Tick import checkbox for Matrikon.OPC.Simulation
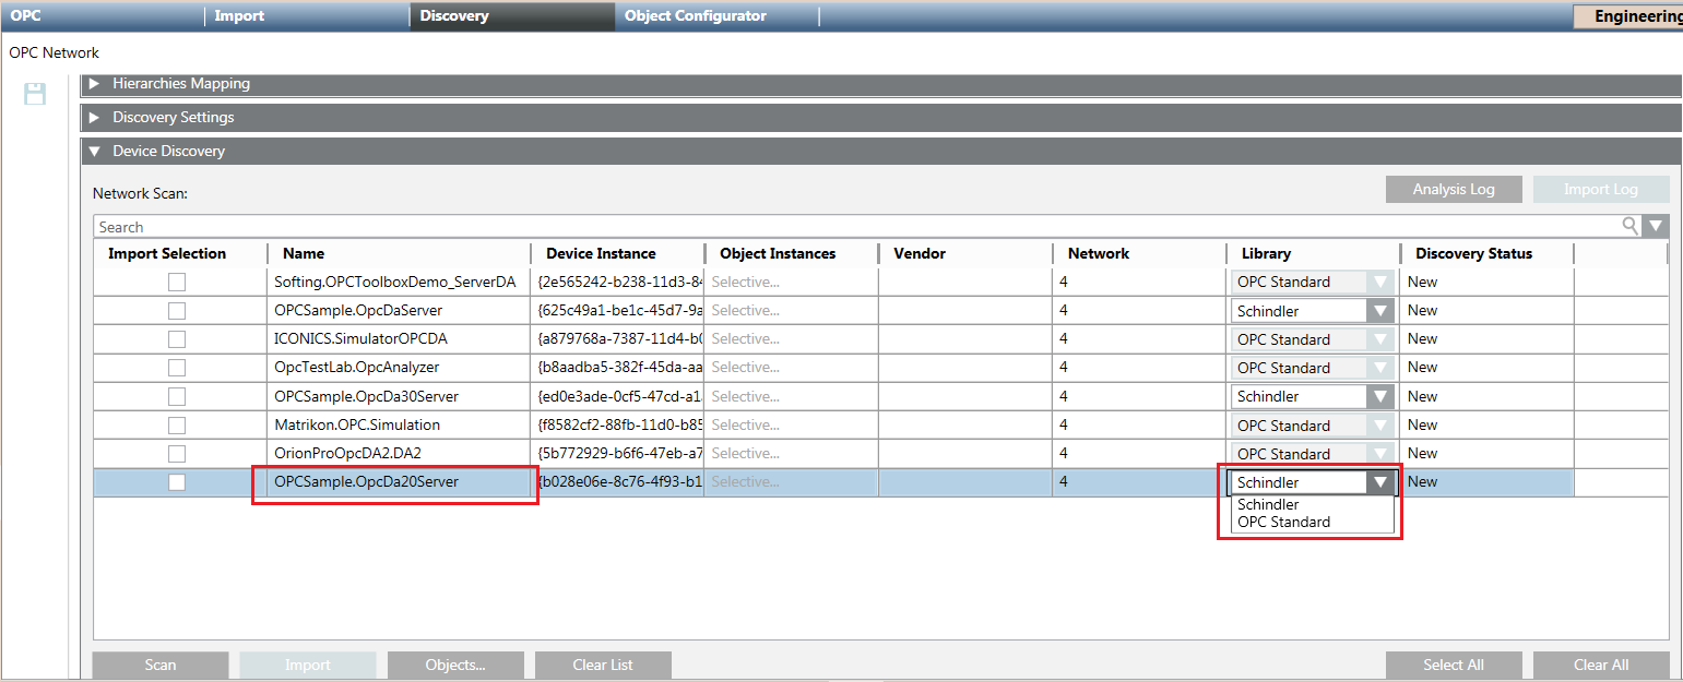The height and width of the screenshot is (682, 1683). 177,425
